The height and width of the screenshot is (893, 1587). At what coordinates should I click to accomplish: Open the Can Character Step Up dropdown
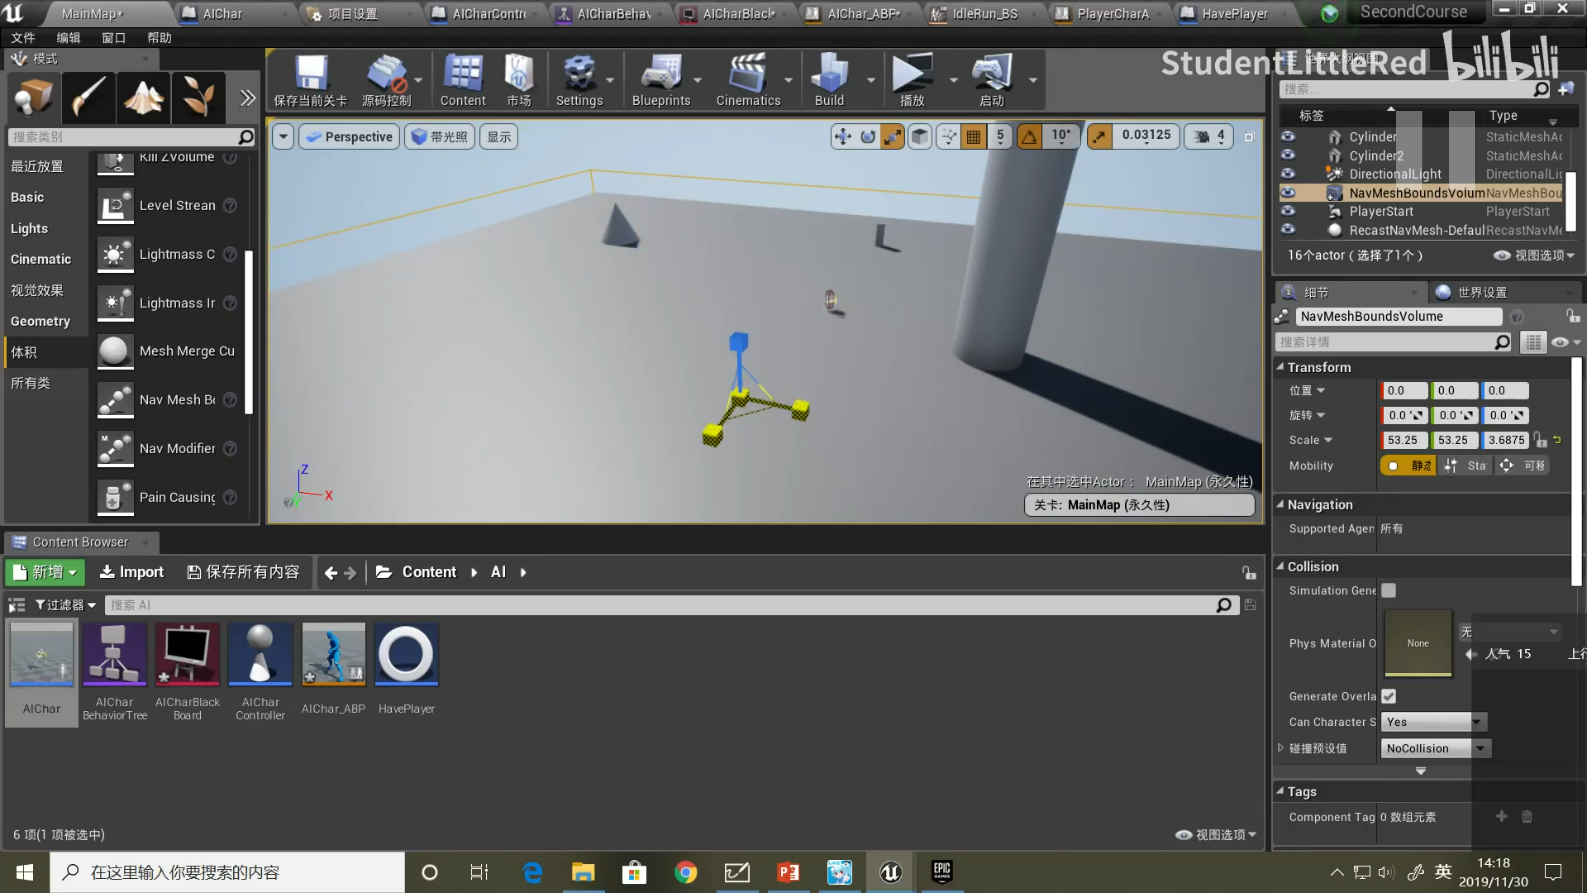pyautogui.click(x=1434, y=722)
